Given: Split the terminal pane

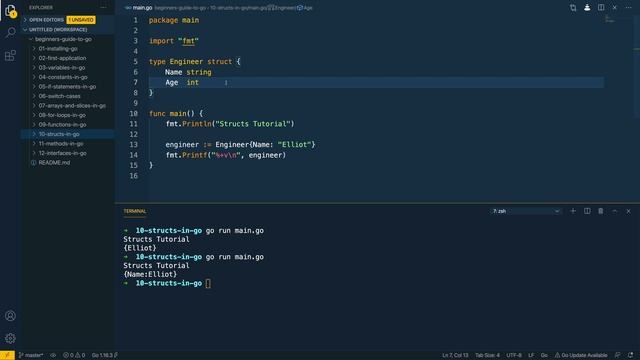Looking at the screenshot, I should click(x=587, y=211).
